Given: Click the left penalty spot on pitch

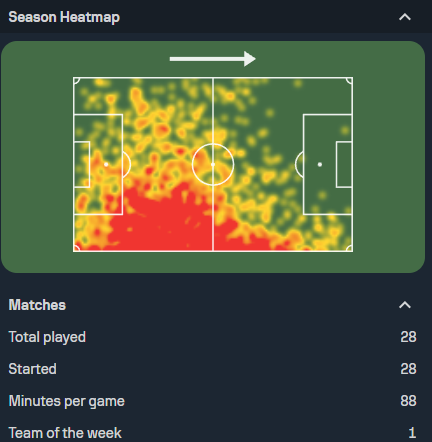Looking at the screenshot, I should click(106, 164).
